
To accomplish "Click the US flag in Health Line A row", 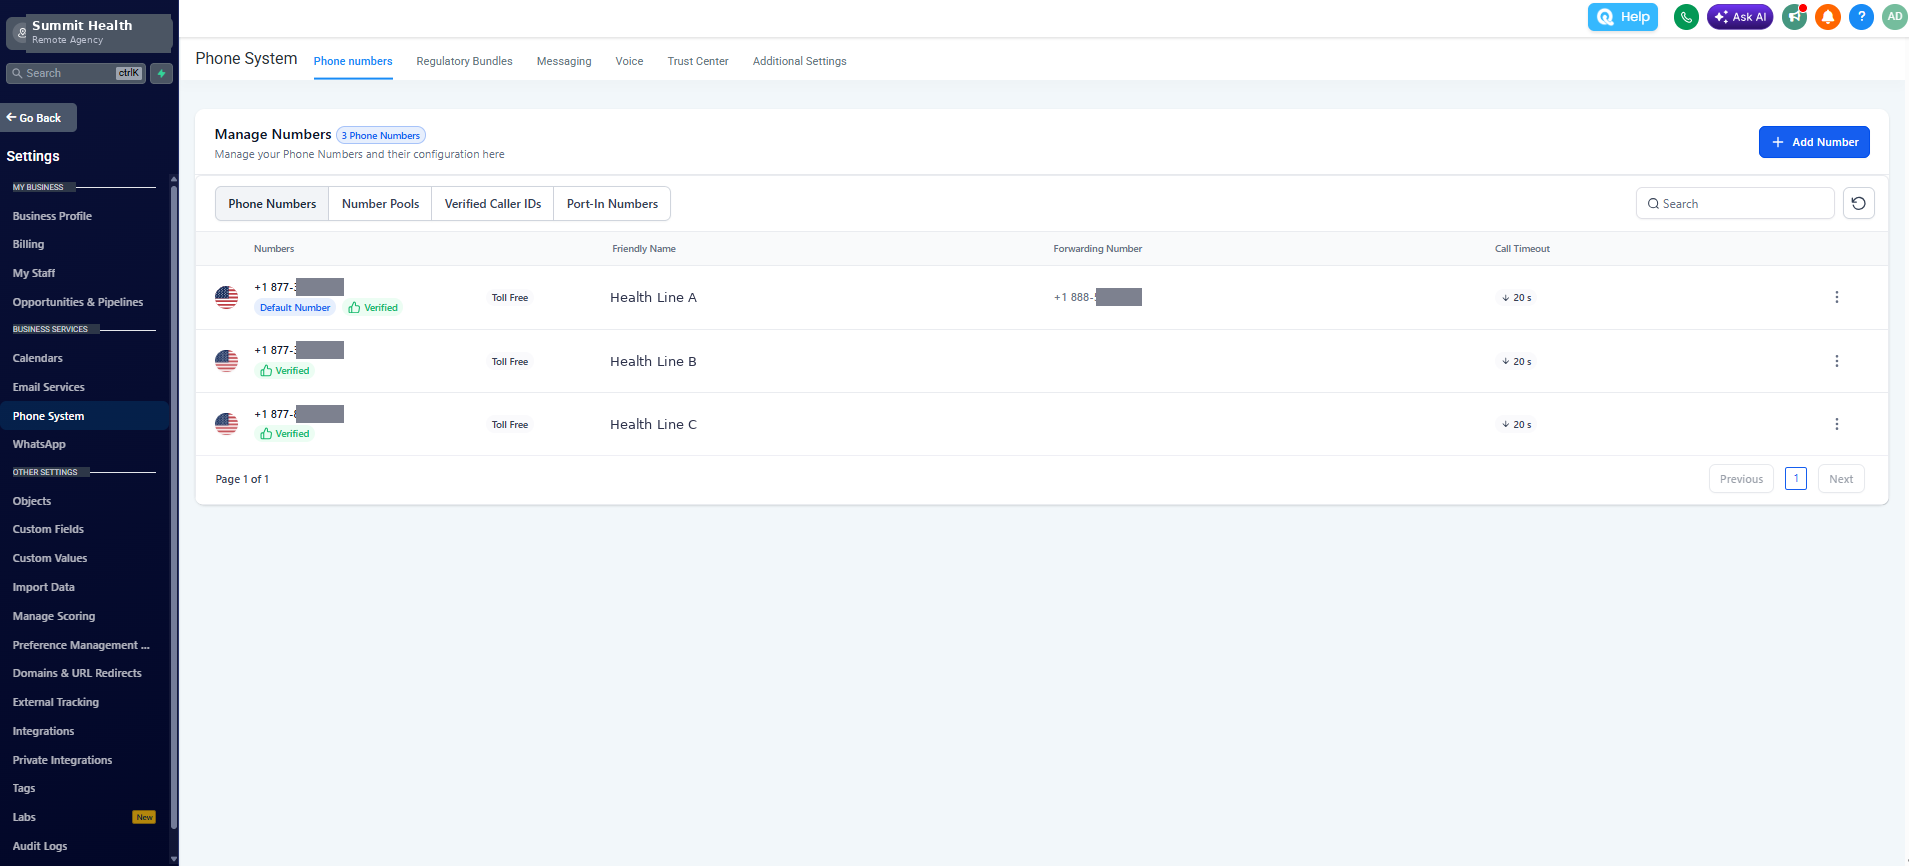I will (227, 297).
